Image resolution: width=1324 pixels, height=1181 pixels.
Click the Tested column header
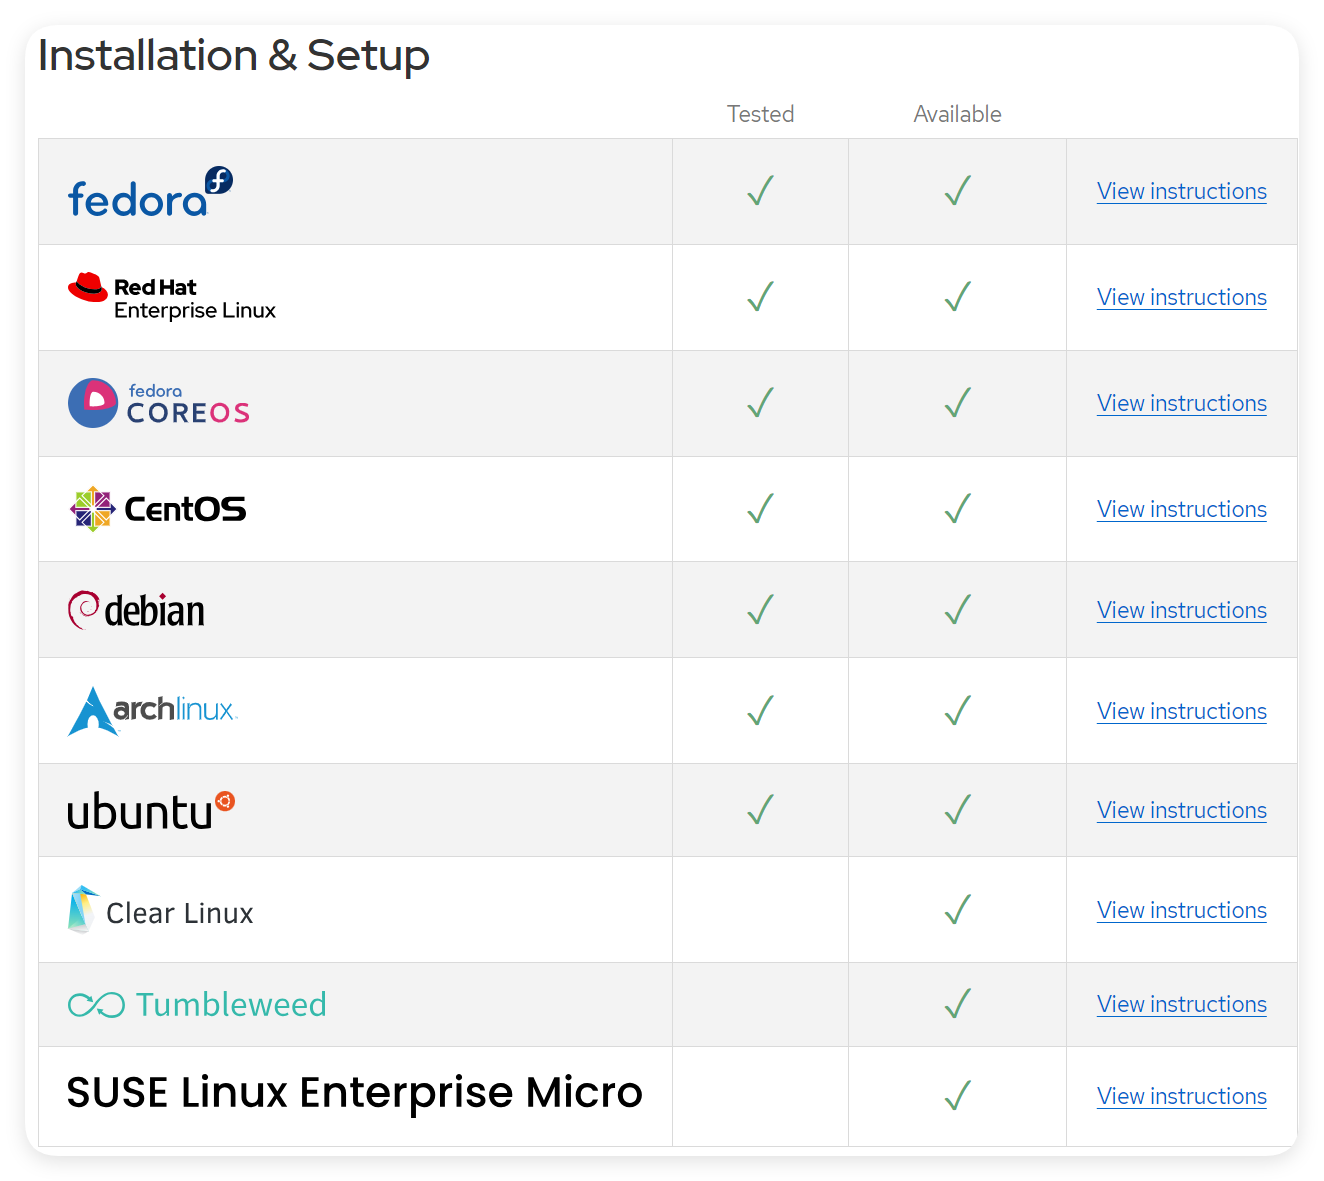tap(760, 114)
